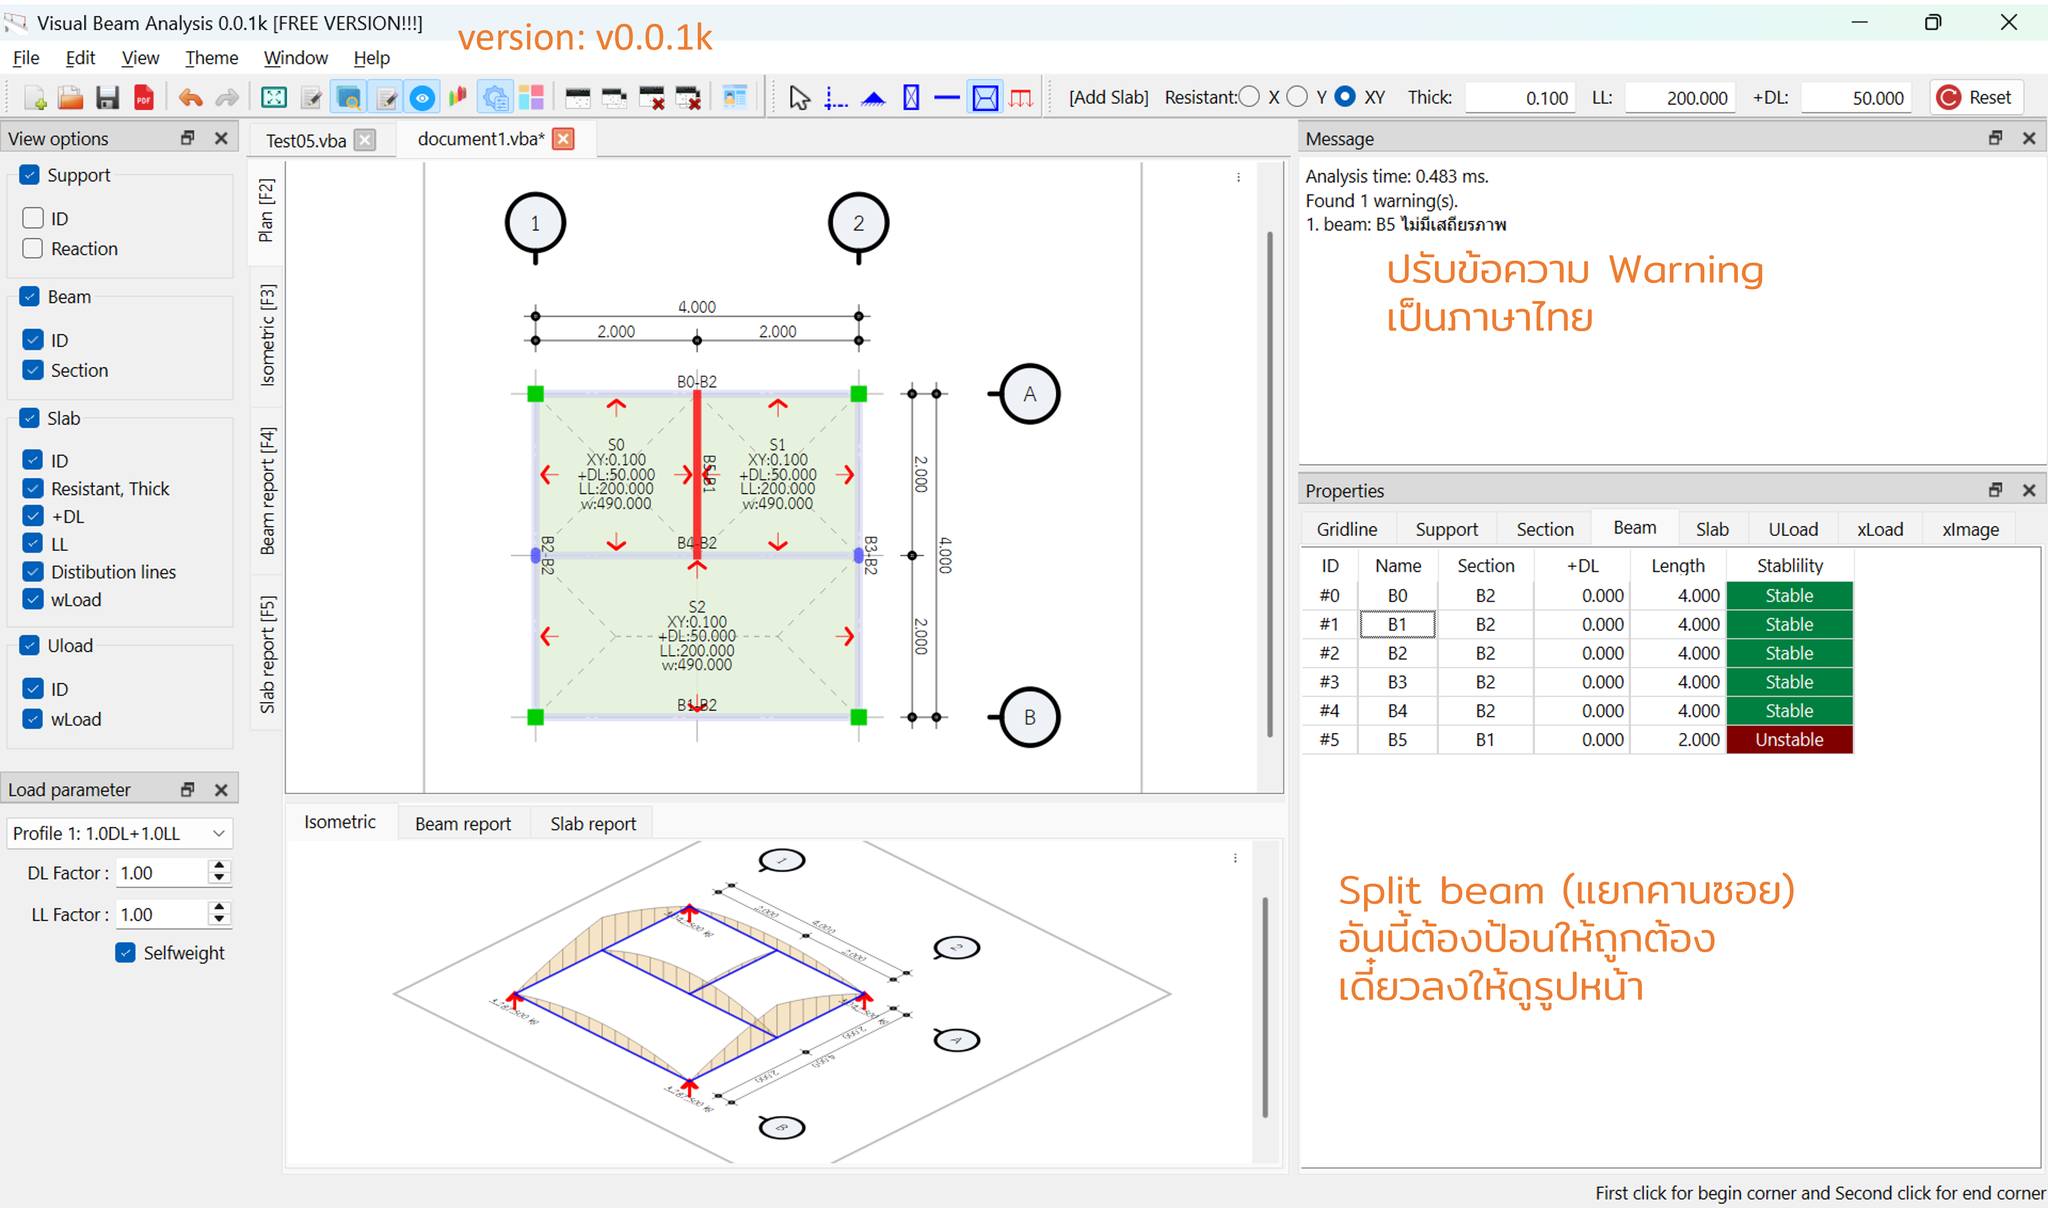Viewport: 2048px width, 1208px height.
Task: Uncheck the Selfweight option
Action: (x=125, y=952)
